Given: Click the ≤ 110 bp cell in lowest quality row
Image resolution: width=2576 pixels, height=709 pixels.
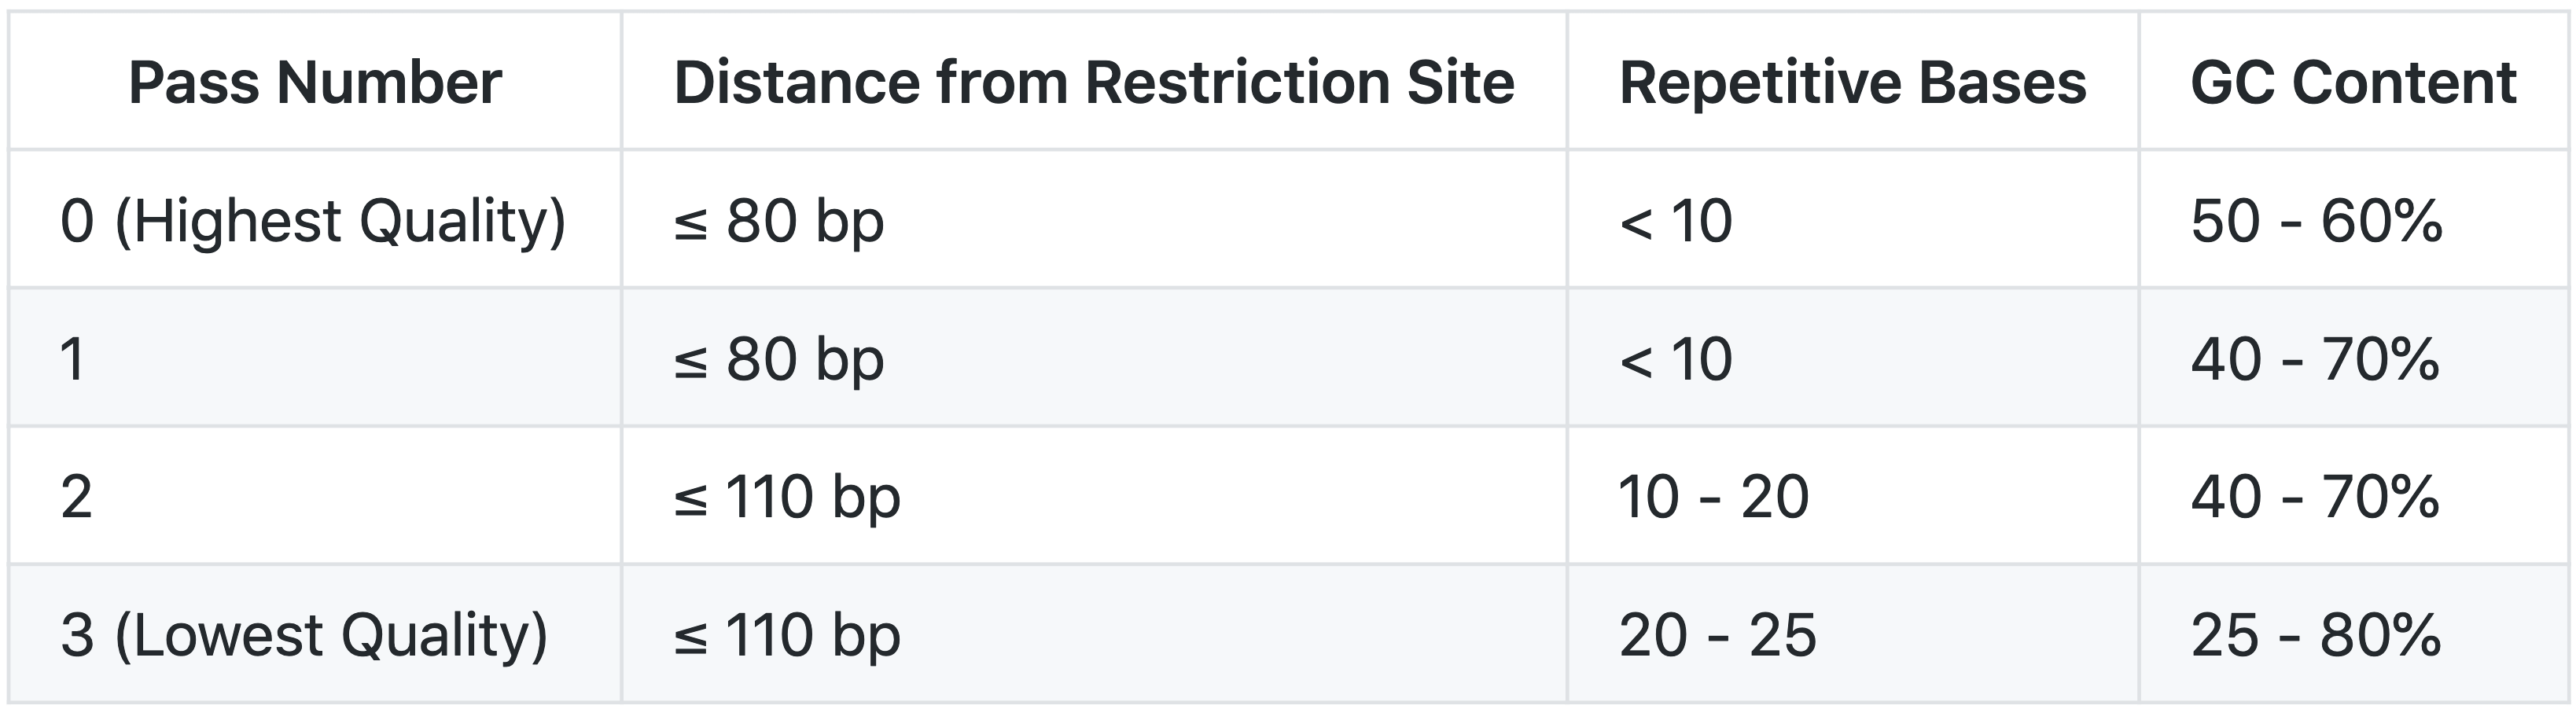Looking at the screenshot, I should 1094,634.
